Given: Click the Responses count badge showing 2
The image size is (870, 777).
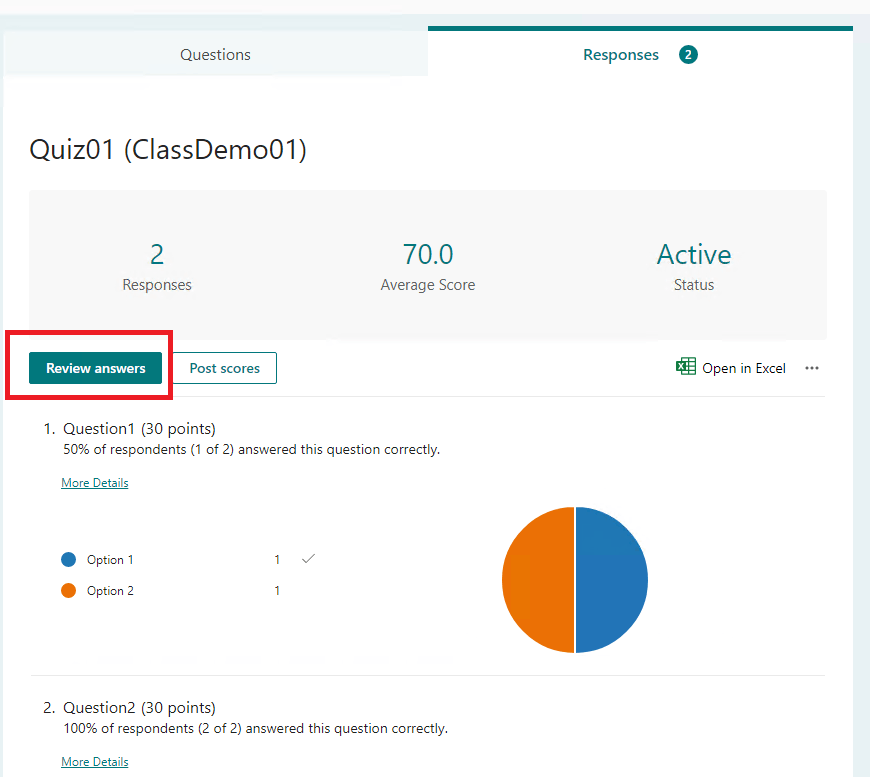Looking at the screenshot, I should [x=688, y=54].
